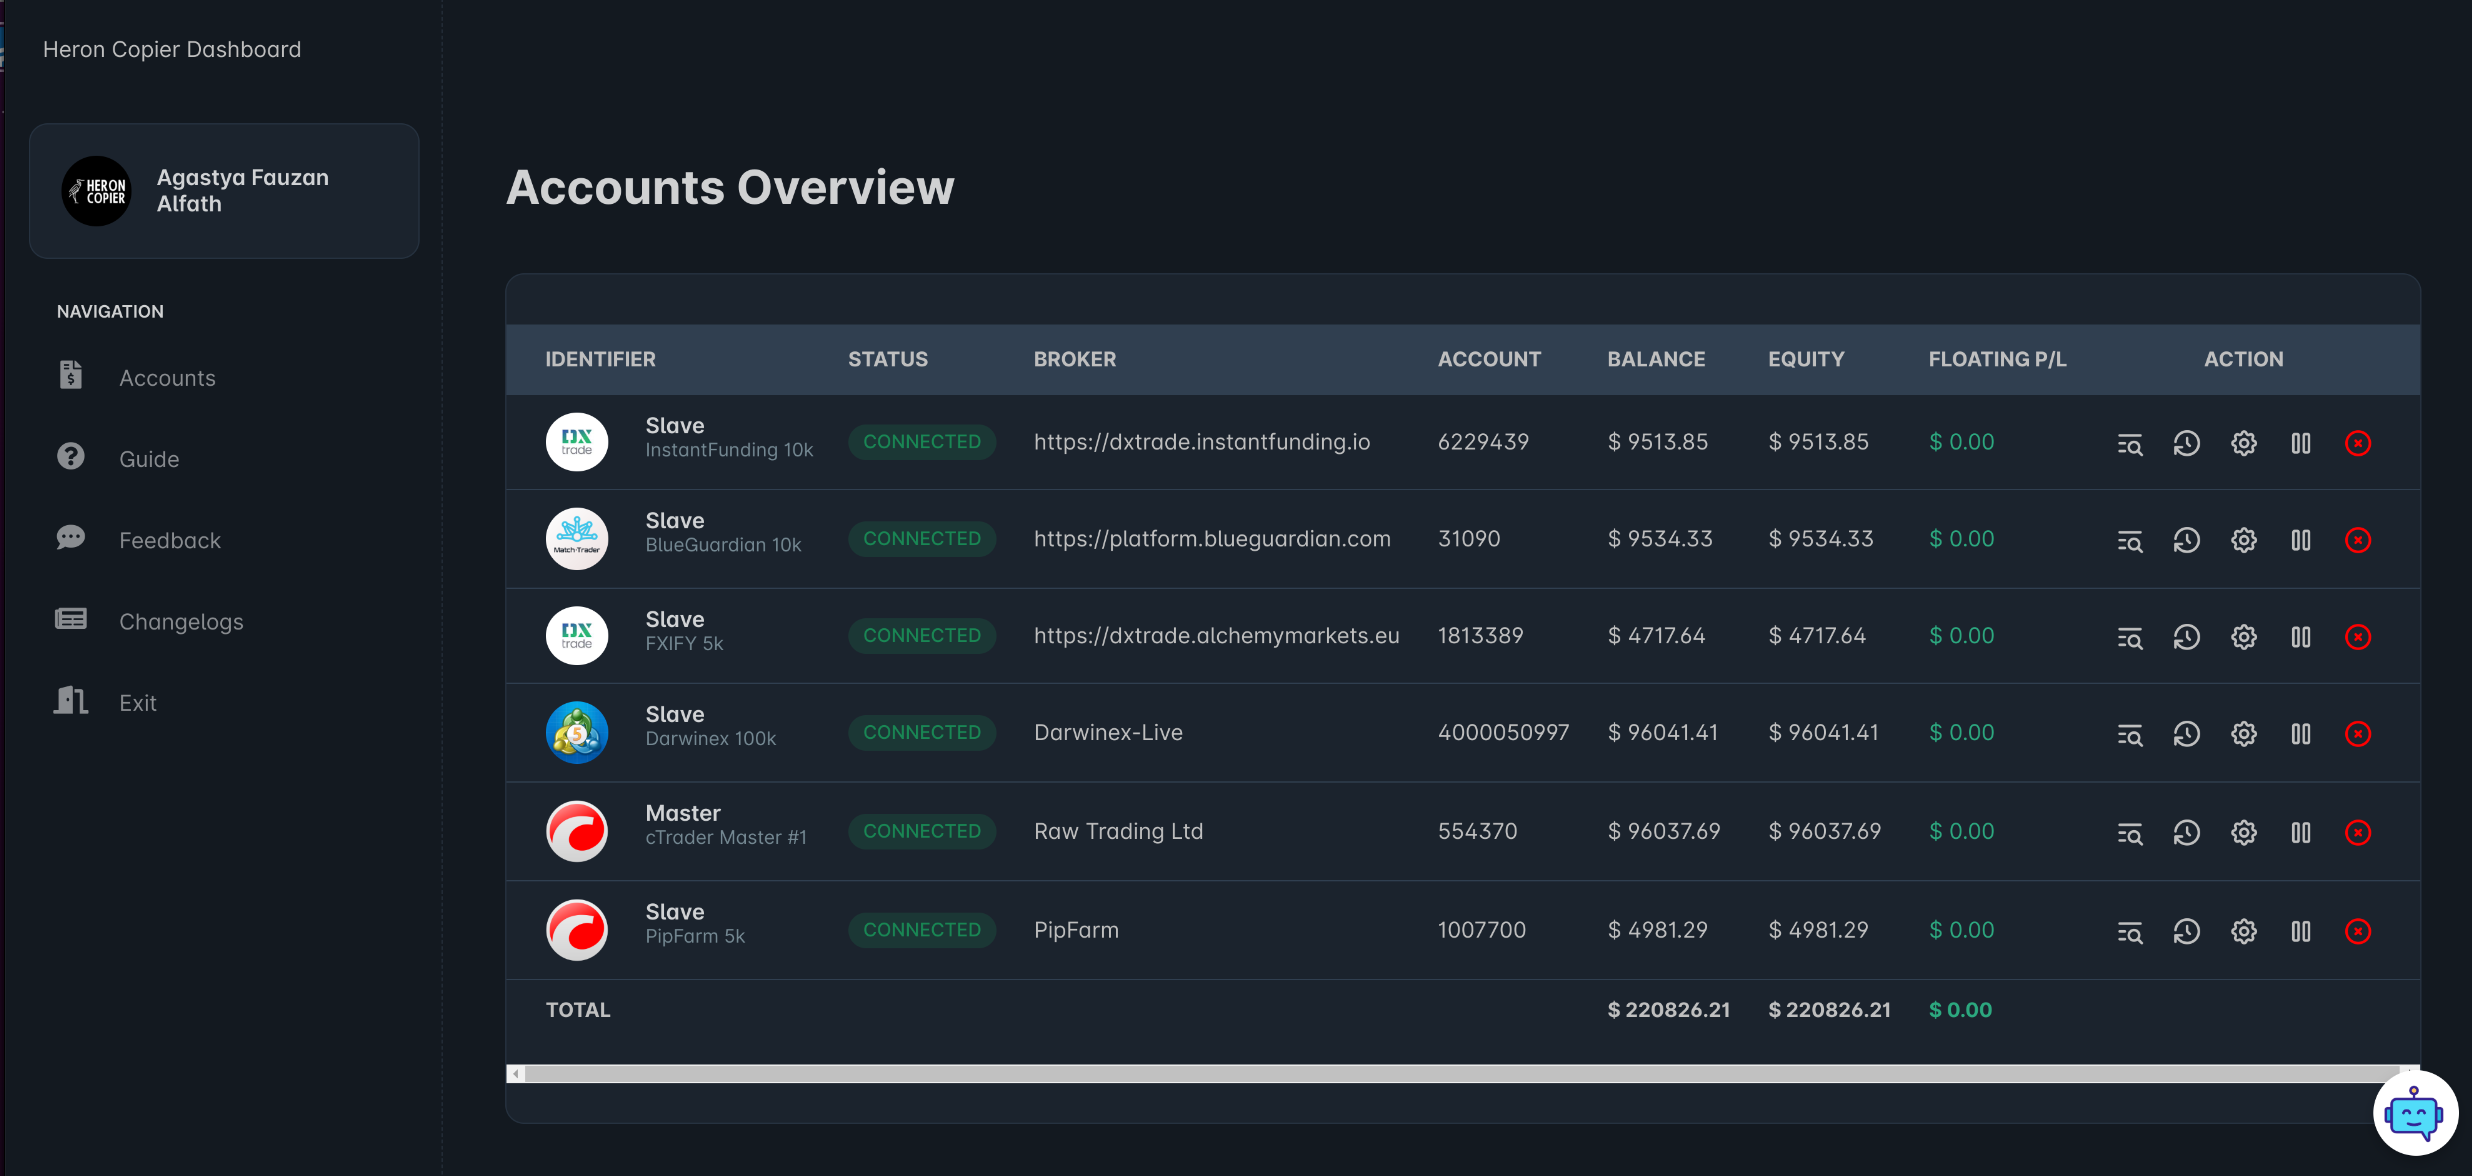Pause copying on Darwinex 100k account

[2300, 734]
